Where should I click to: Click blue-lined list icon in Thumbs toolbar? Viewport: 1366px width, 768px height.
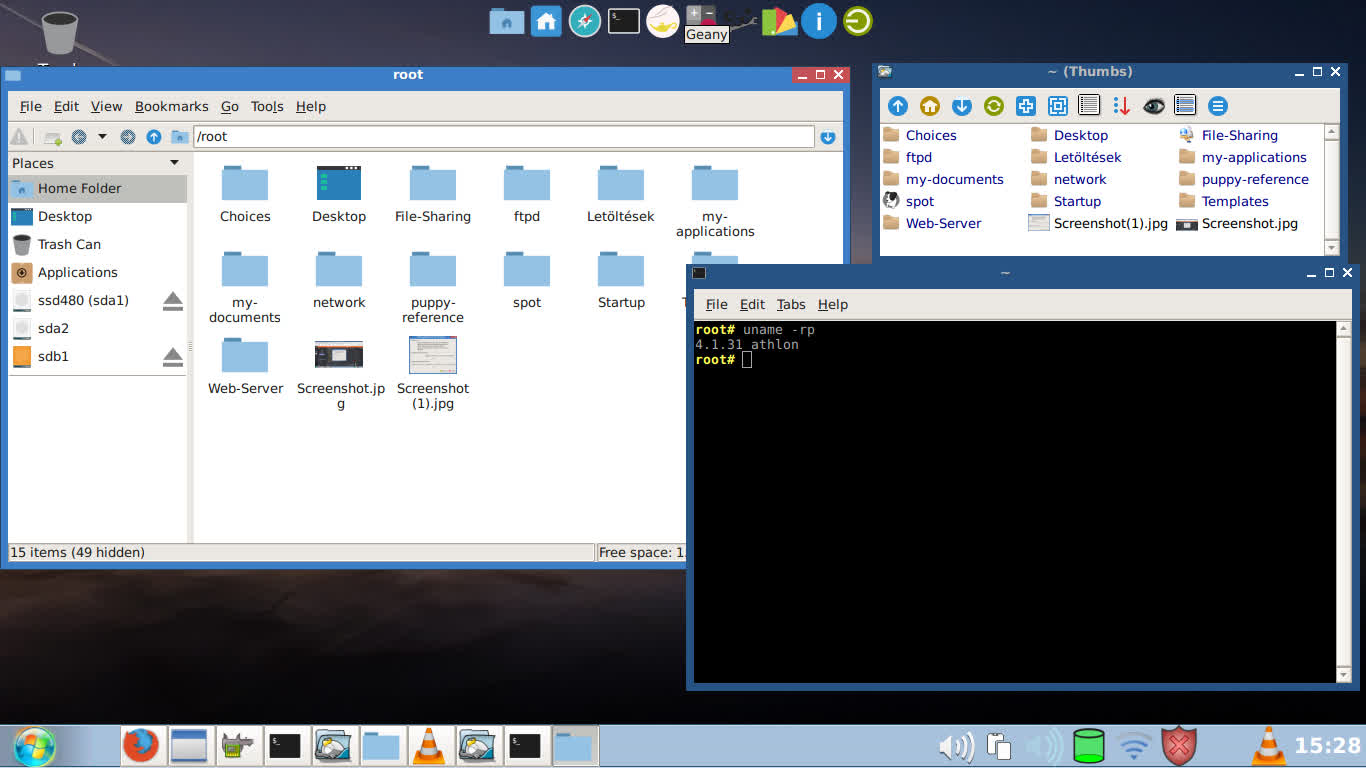1185,105
